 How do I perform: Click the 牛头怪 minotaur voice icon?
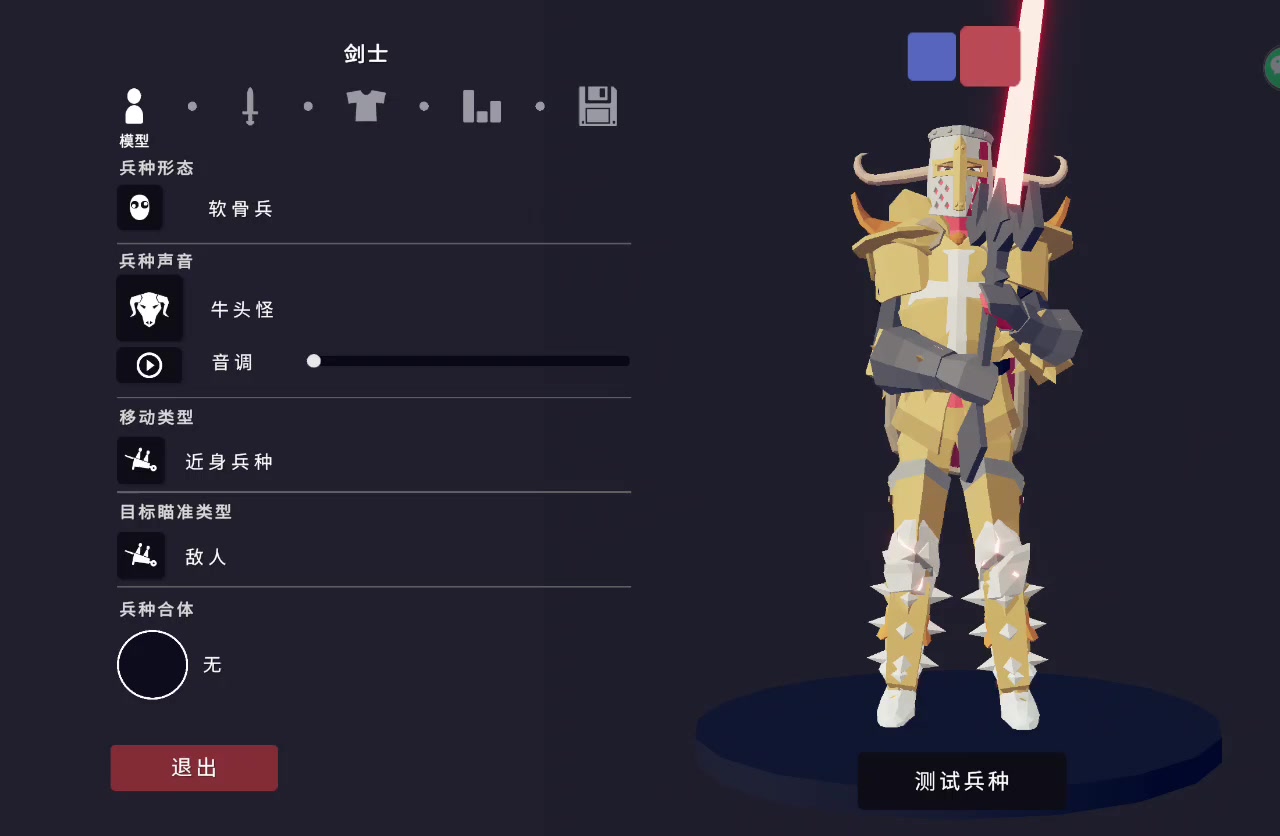point(149,309)
